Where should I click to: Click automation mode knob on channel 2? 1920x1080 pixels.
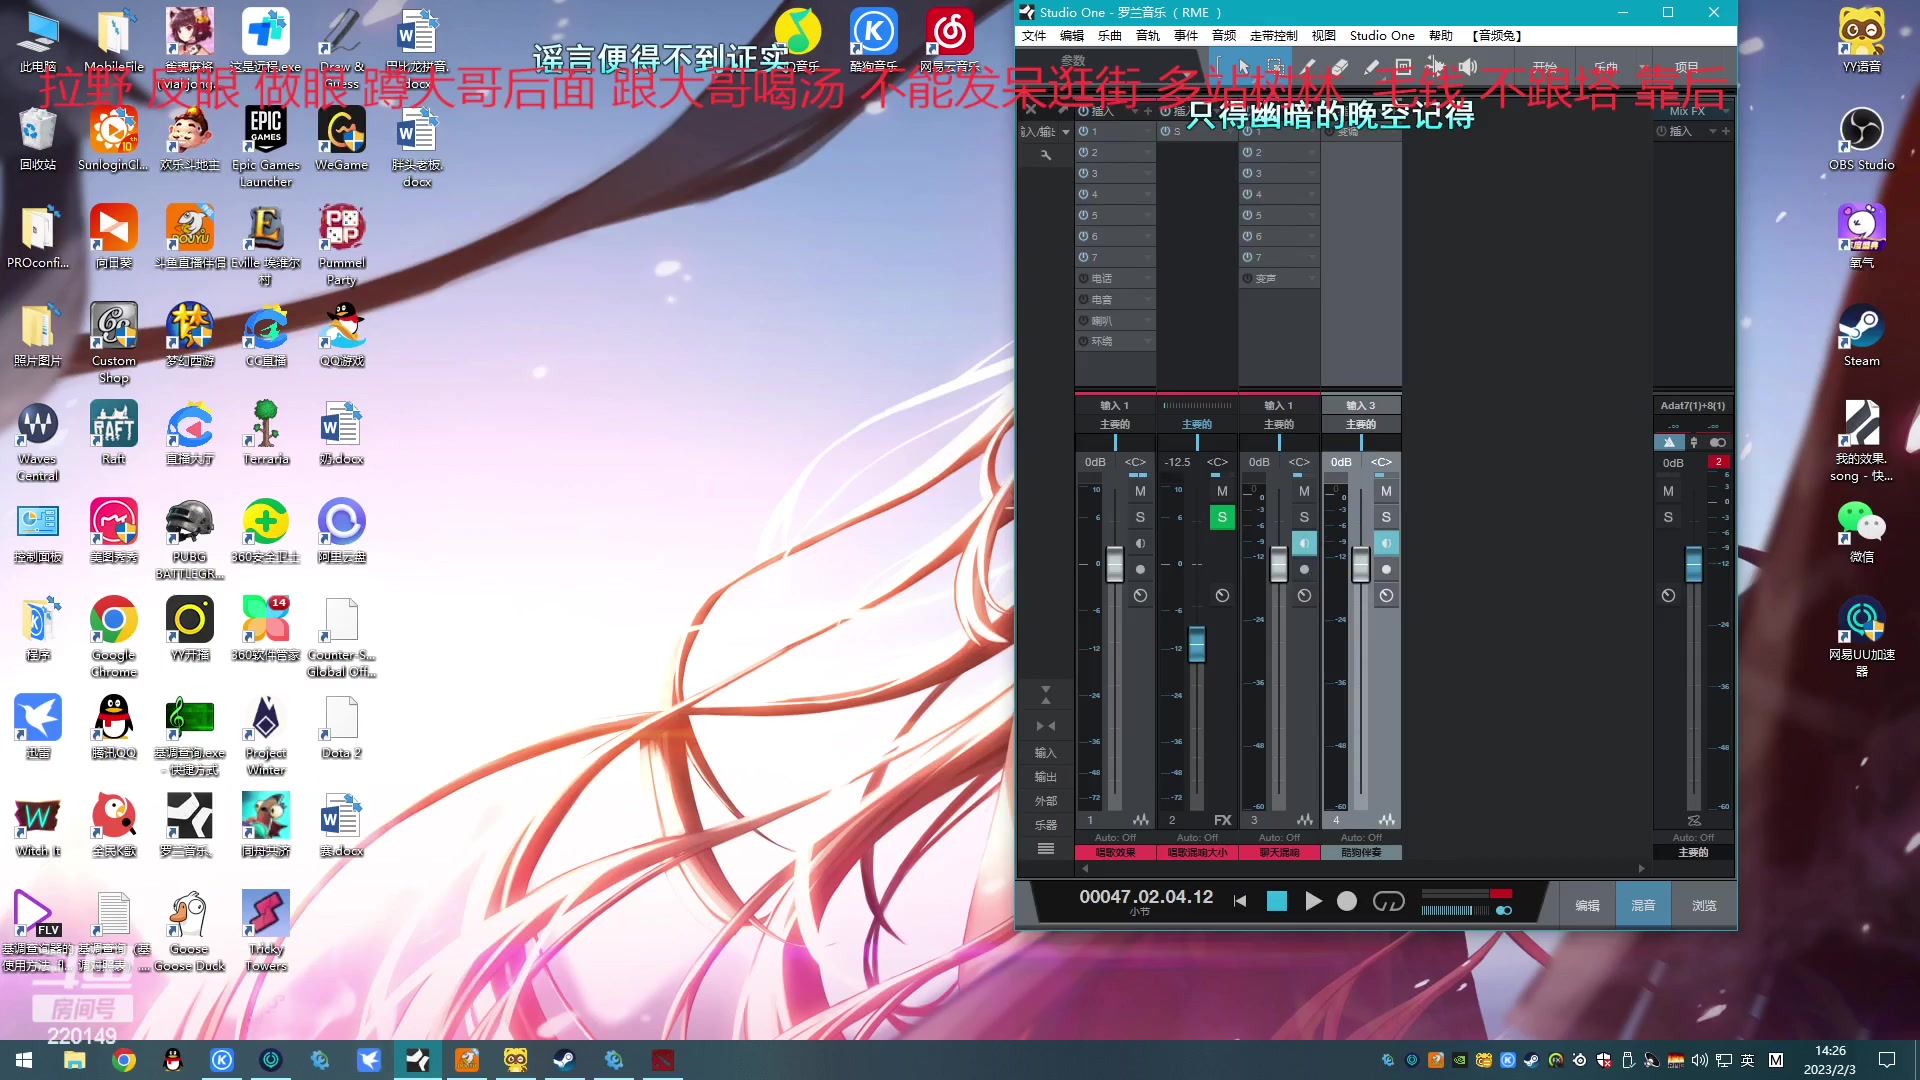click(1222, 595)
